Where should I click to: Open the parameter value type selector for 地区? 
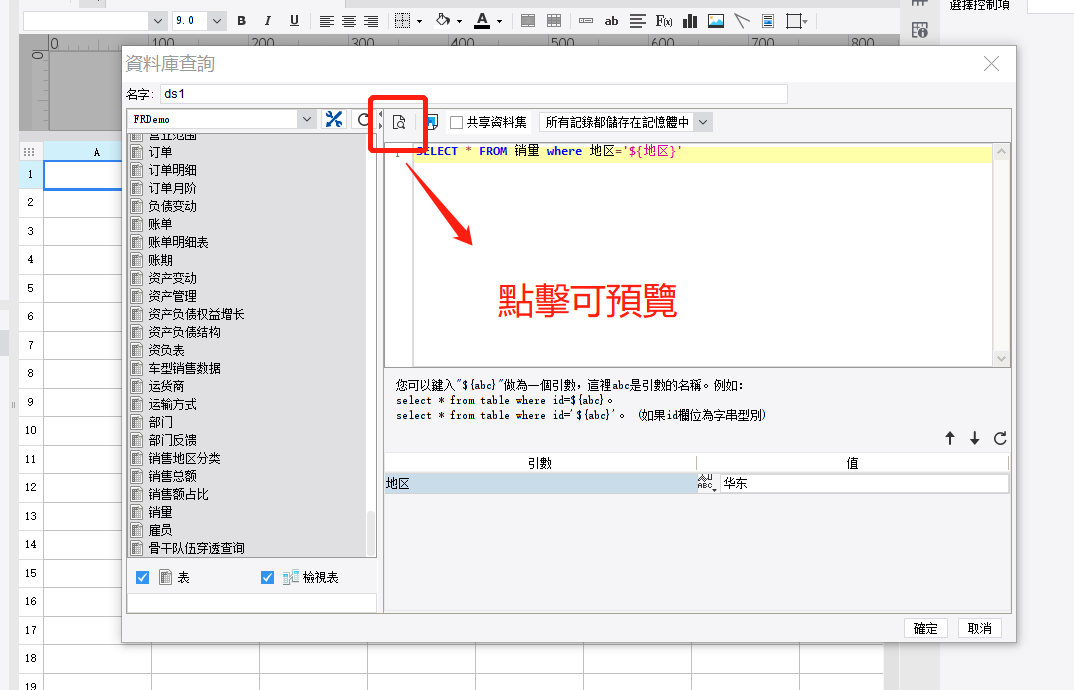click(707, 483)
